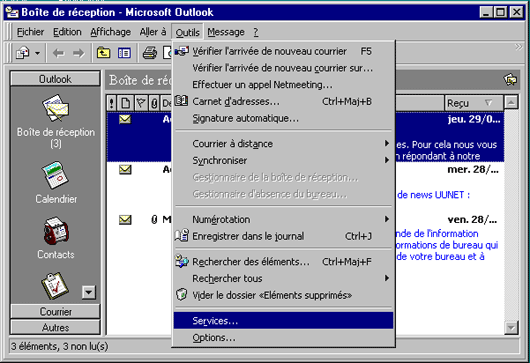Choose Effectuer un appel Netmeeting...
The width and height of the screenshot is (530, 363).
[283, 85]
